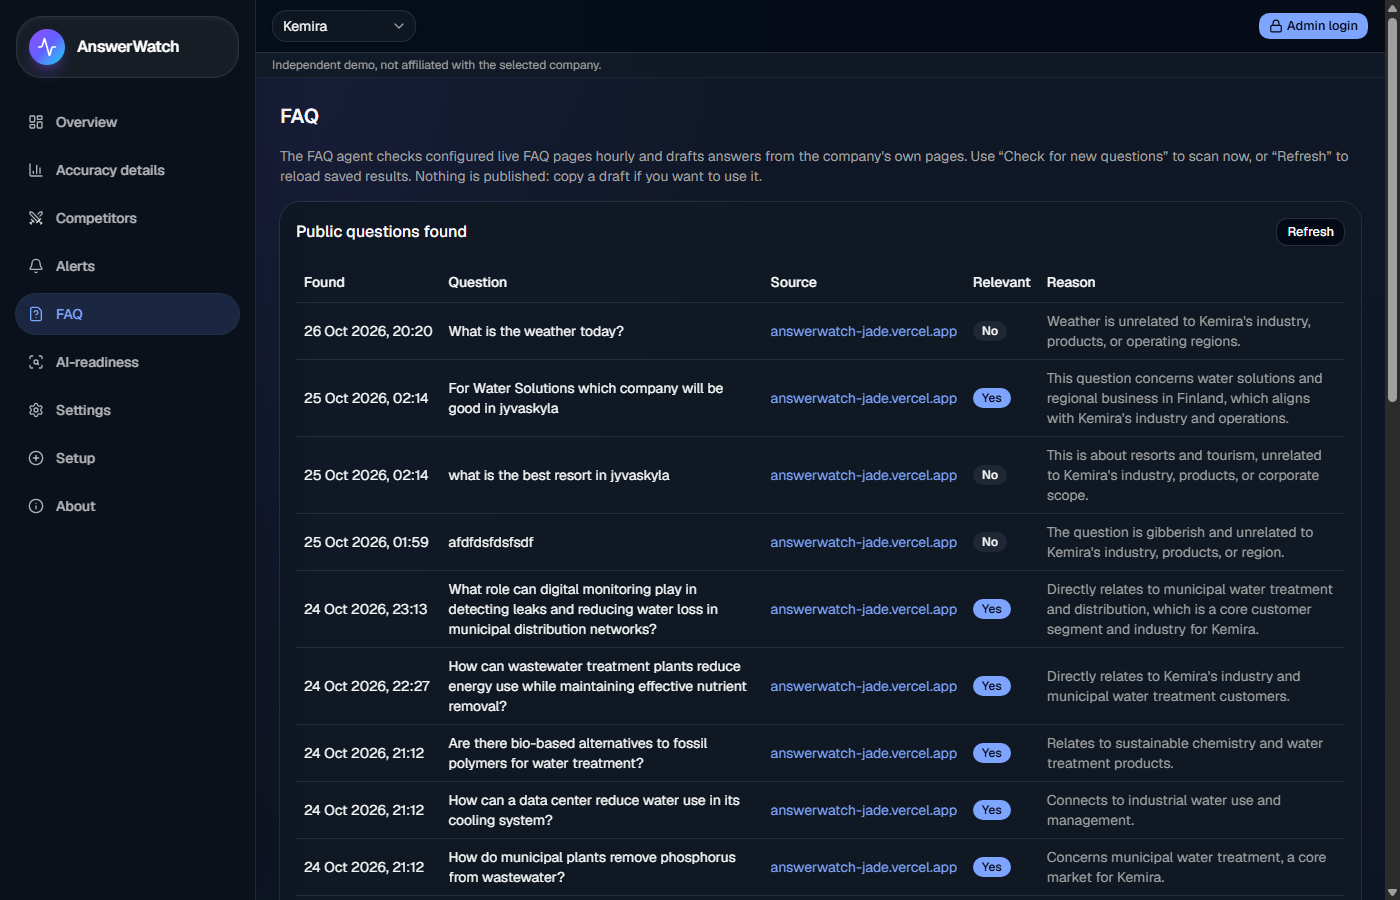1400x900 pixels.
Task: Click the '24 Oct 2026, 23:13' timestamp
Action: [365, 609]
